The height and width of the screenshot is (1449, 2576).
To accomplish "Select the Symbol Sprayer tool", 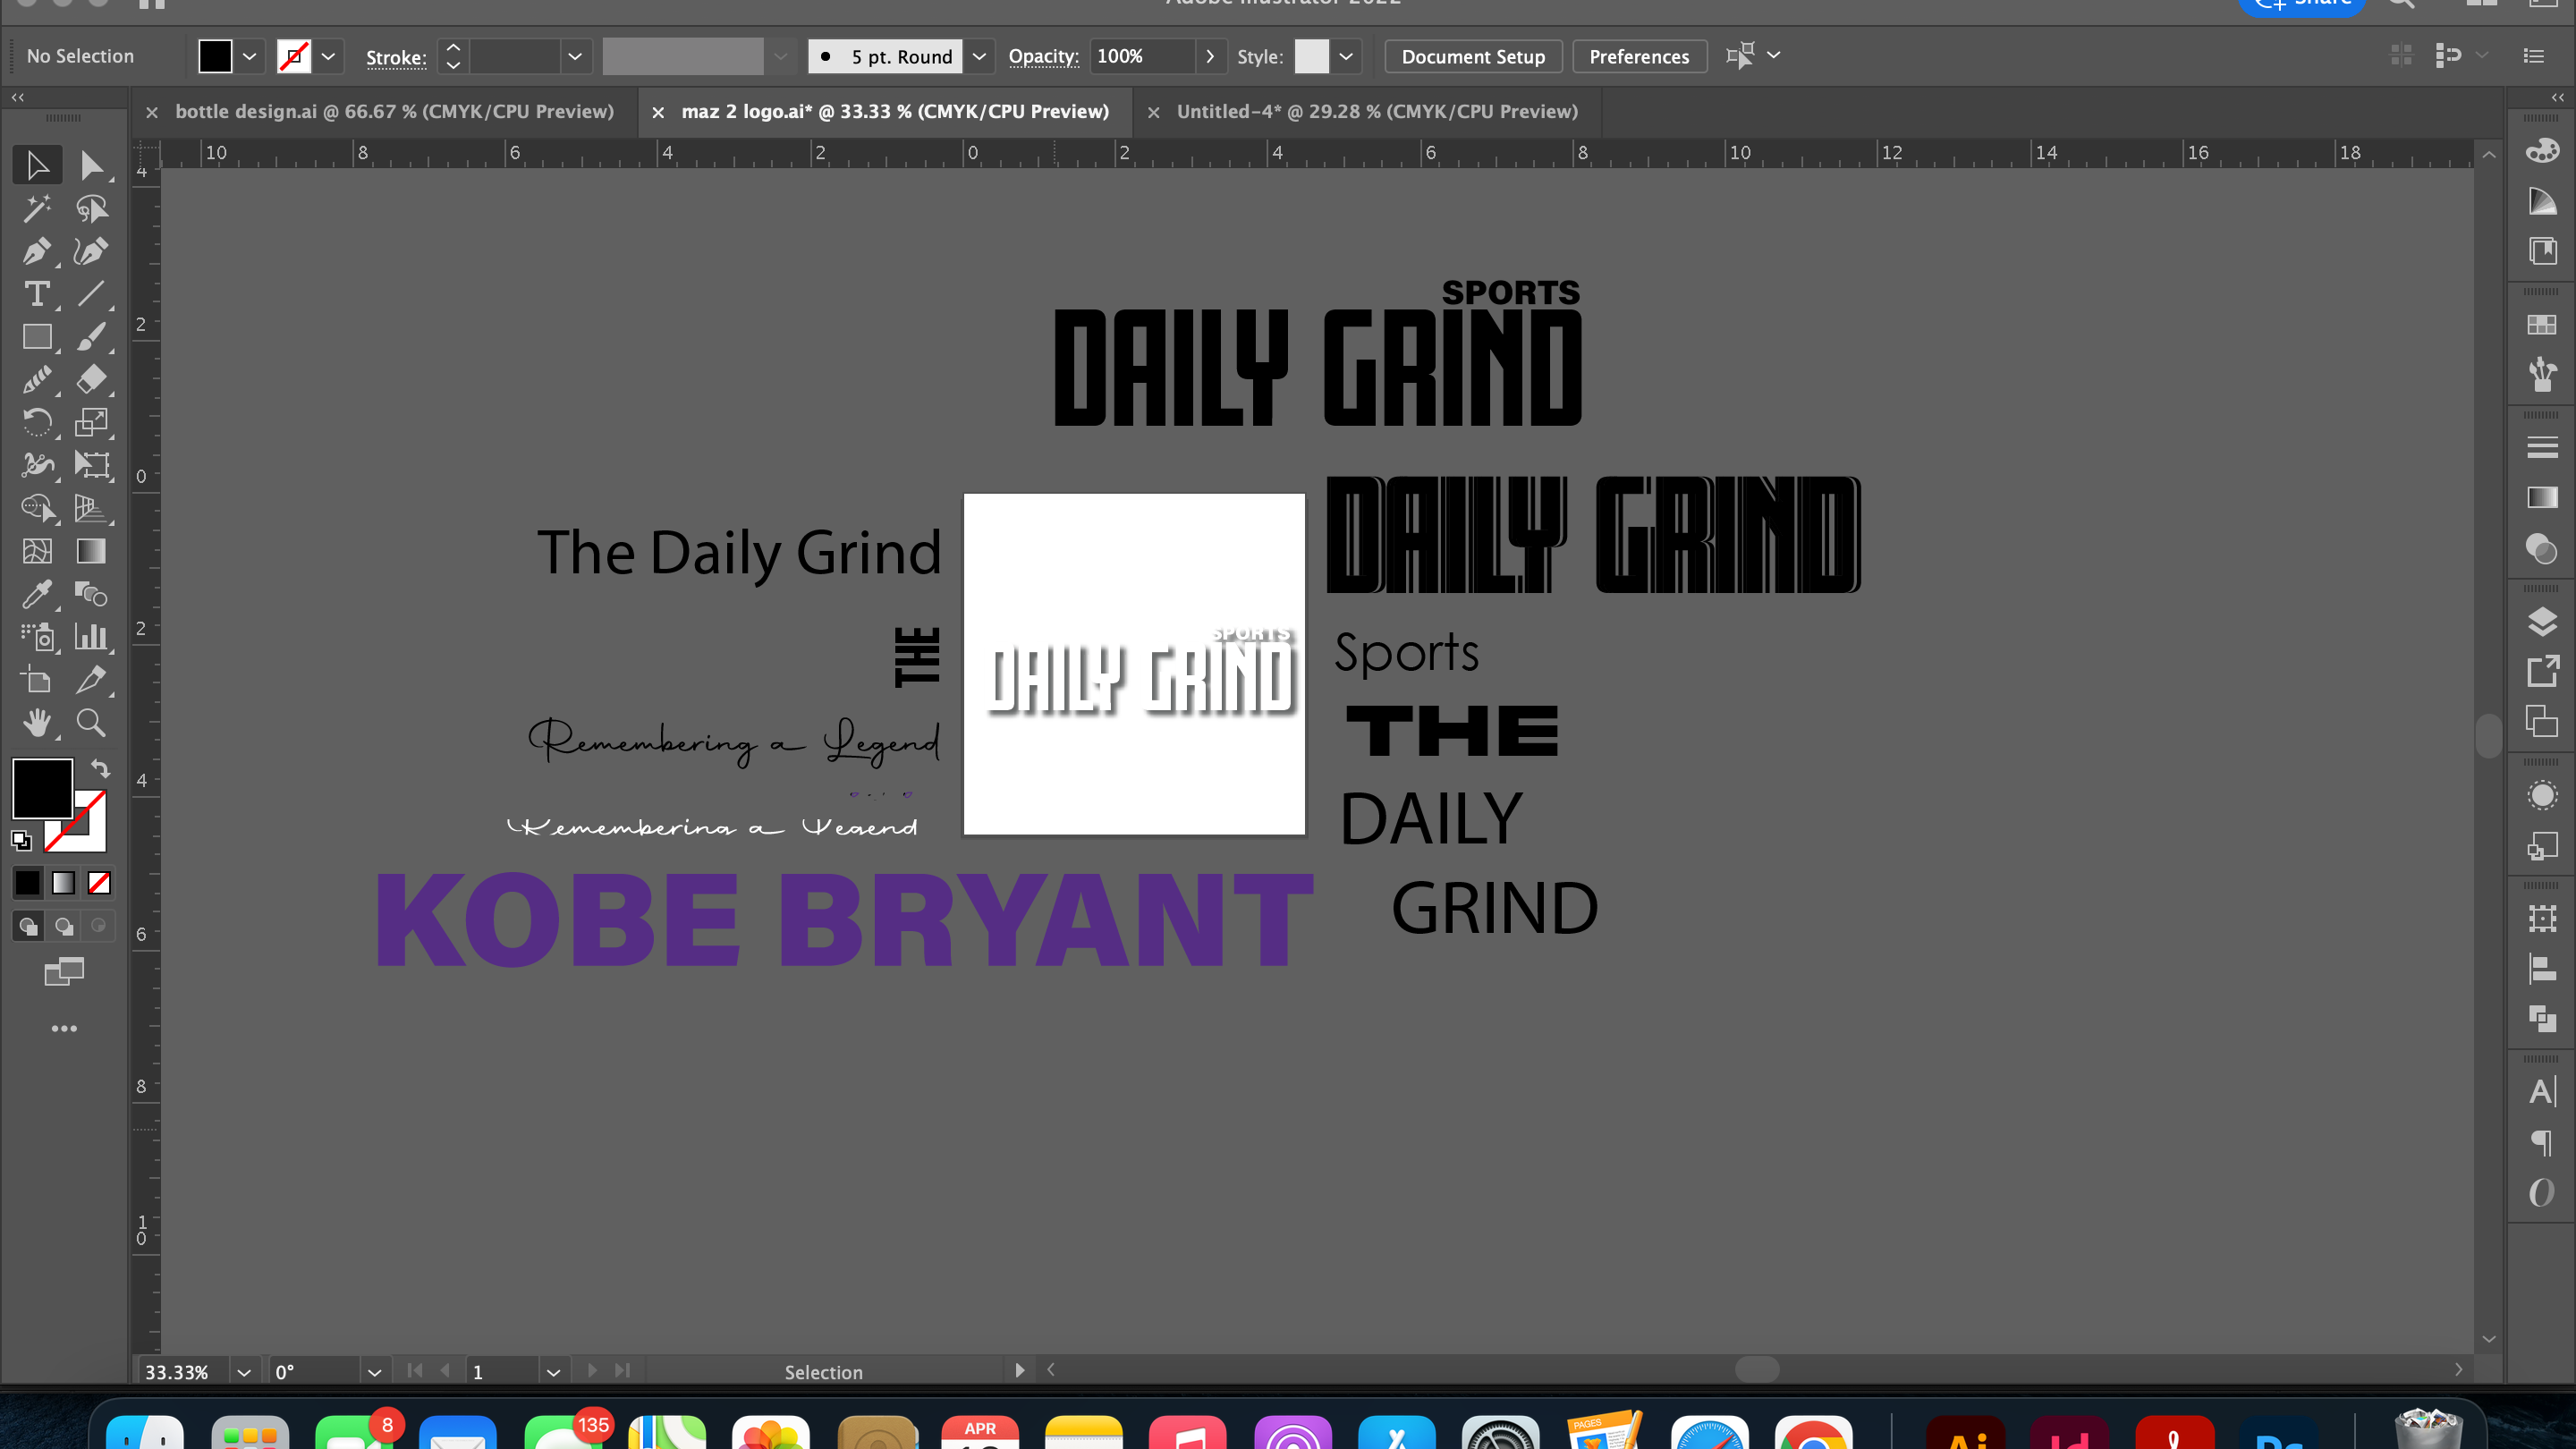I will (37, 637).
